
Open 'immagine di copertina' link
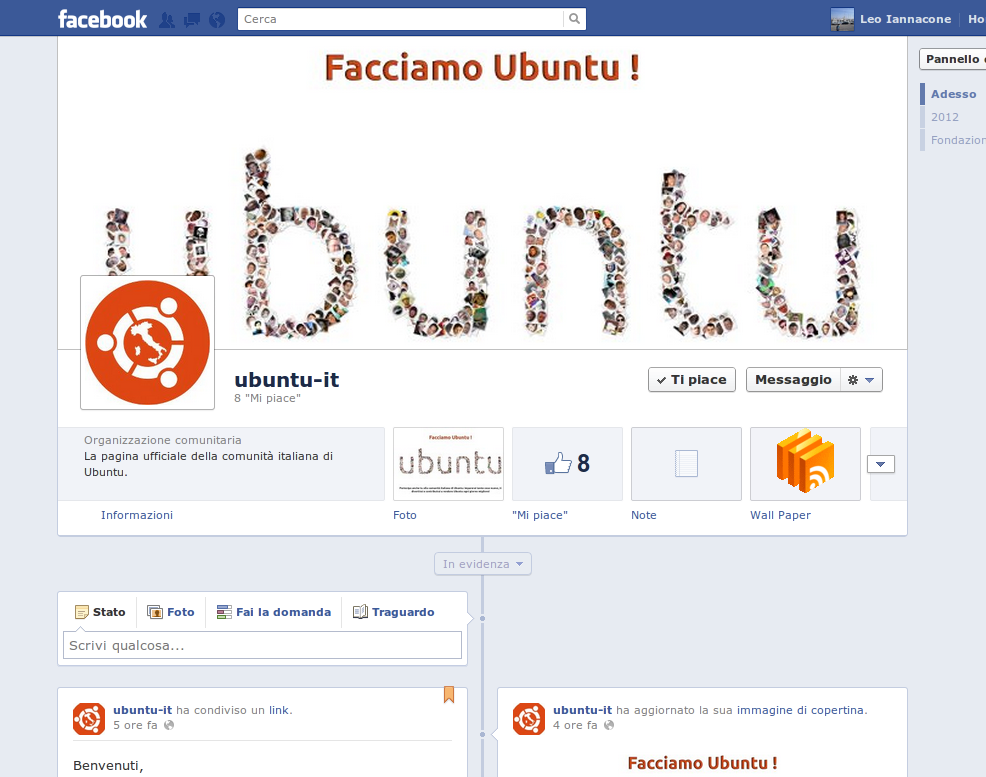coord(800,710)
